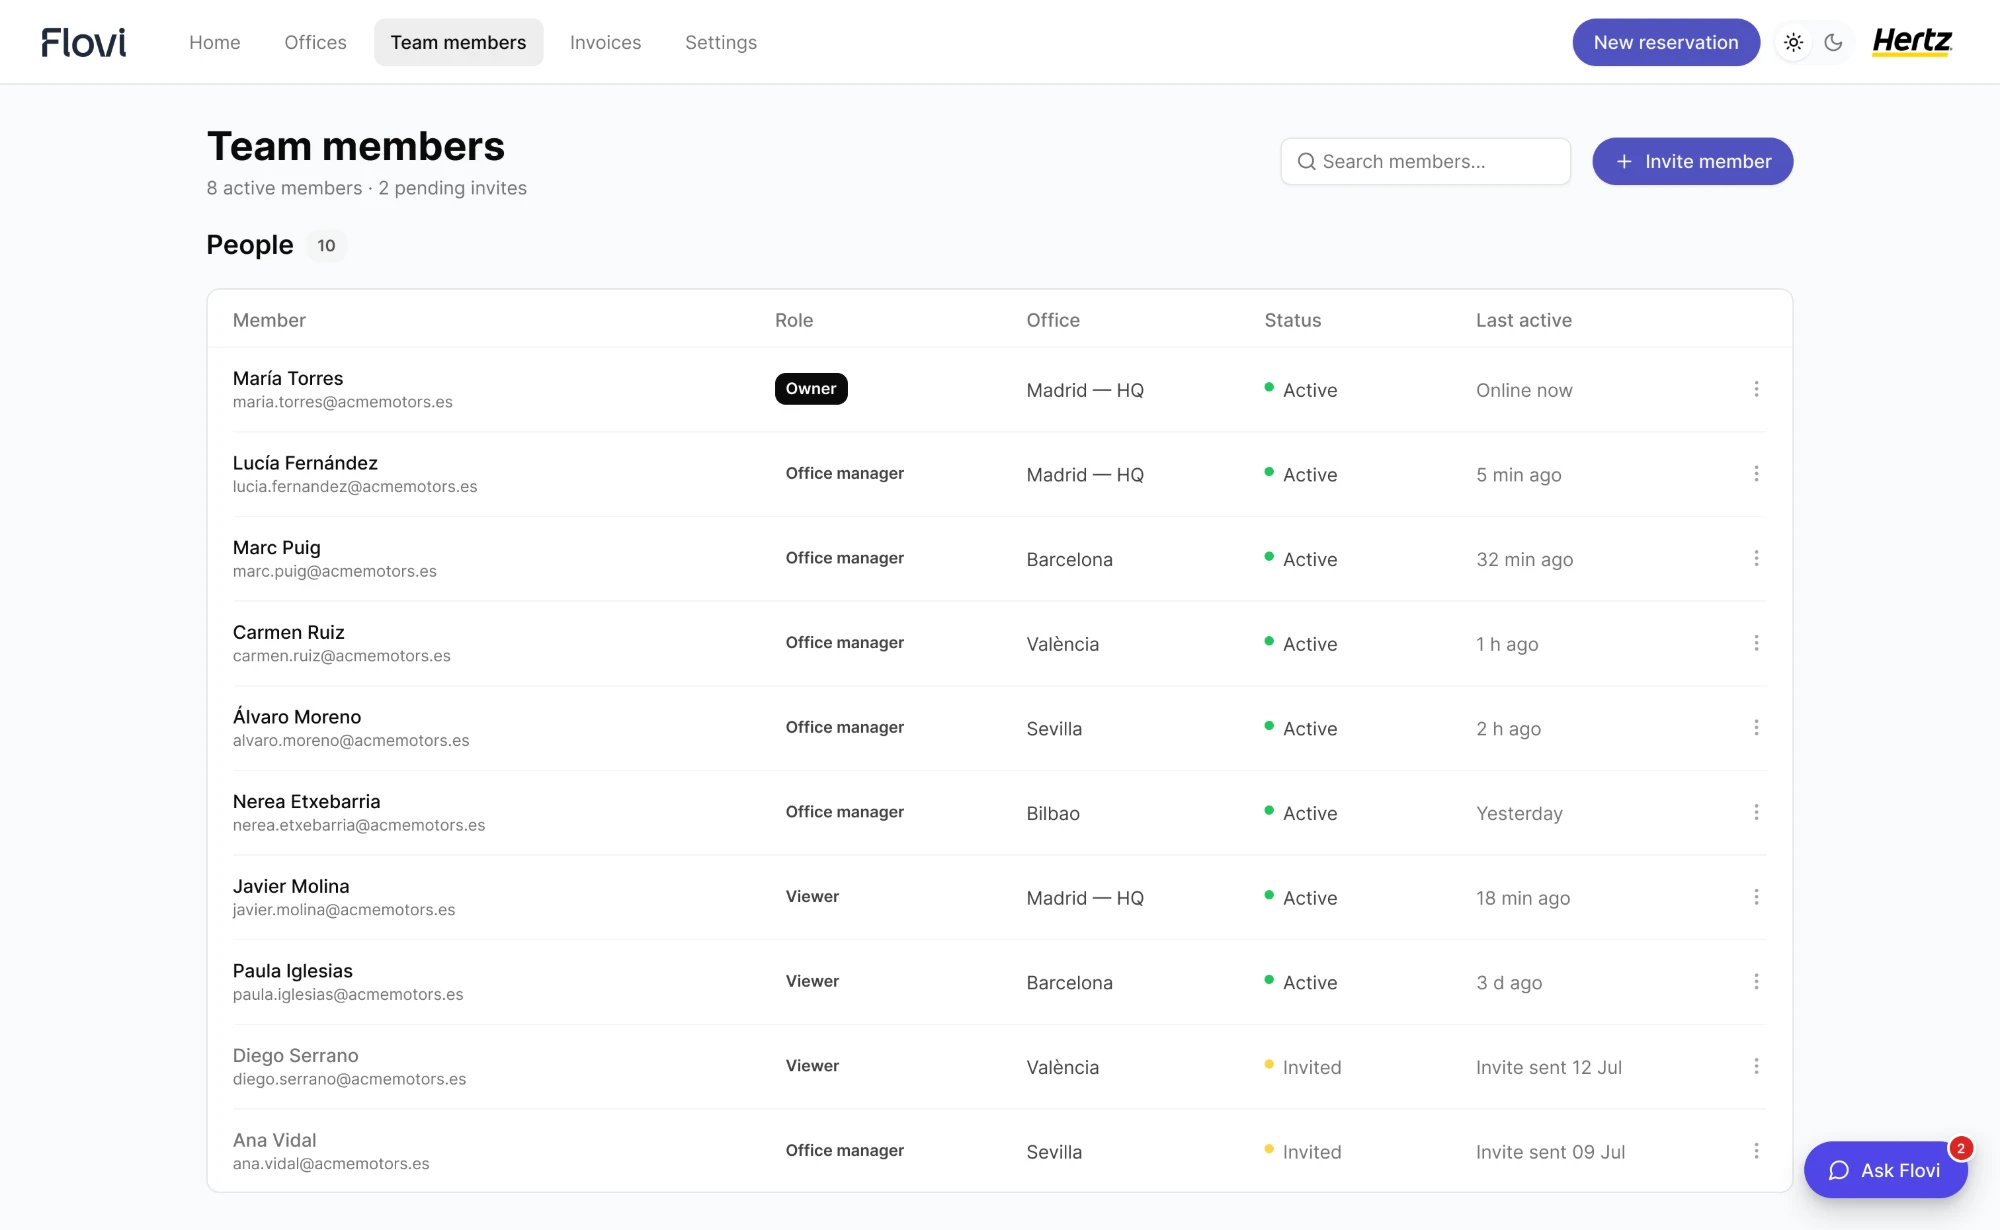Focus the Search members field
This screenshot has width=2000, height=1230.
tap(1425, 161)
